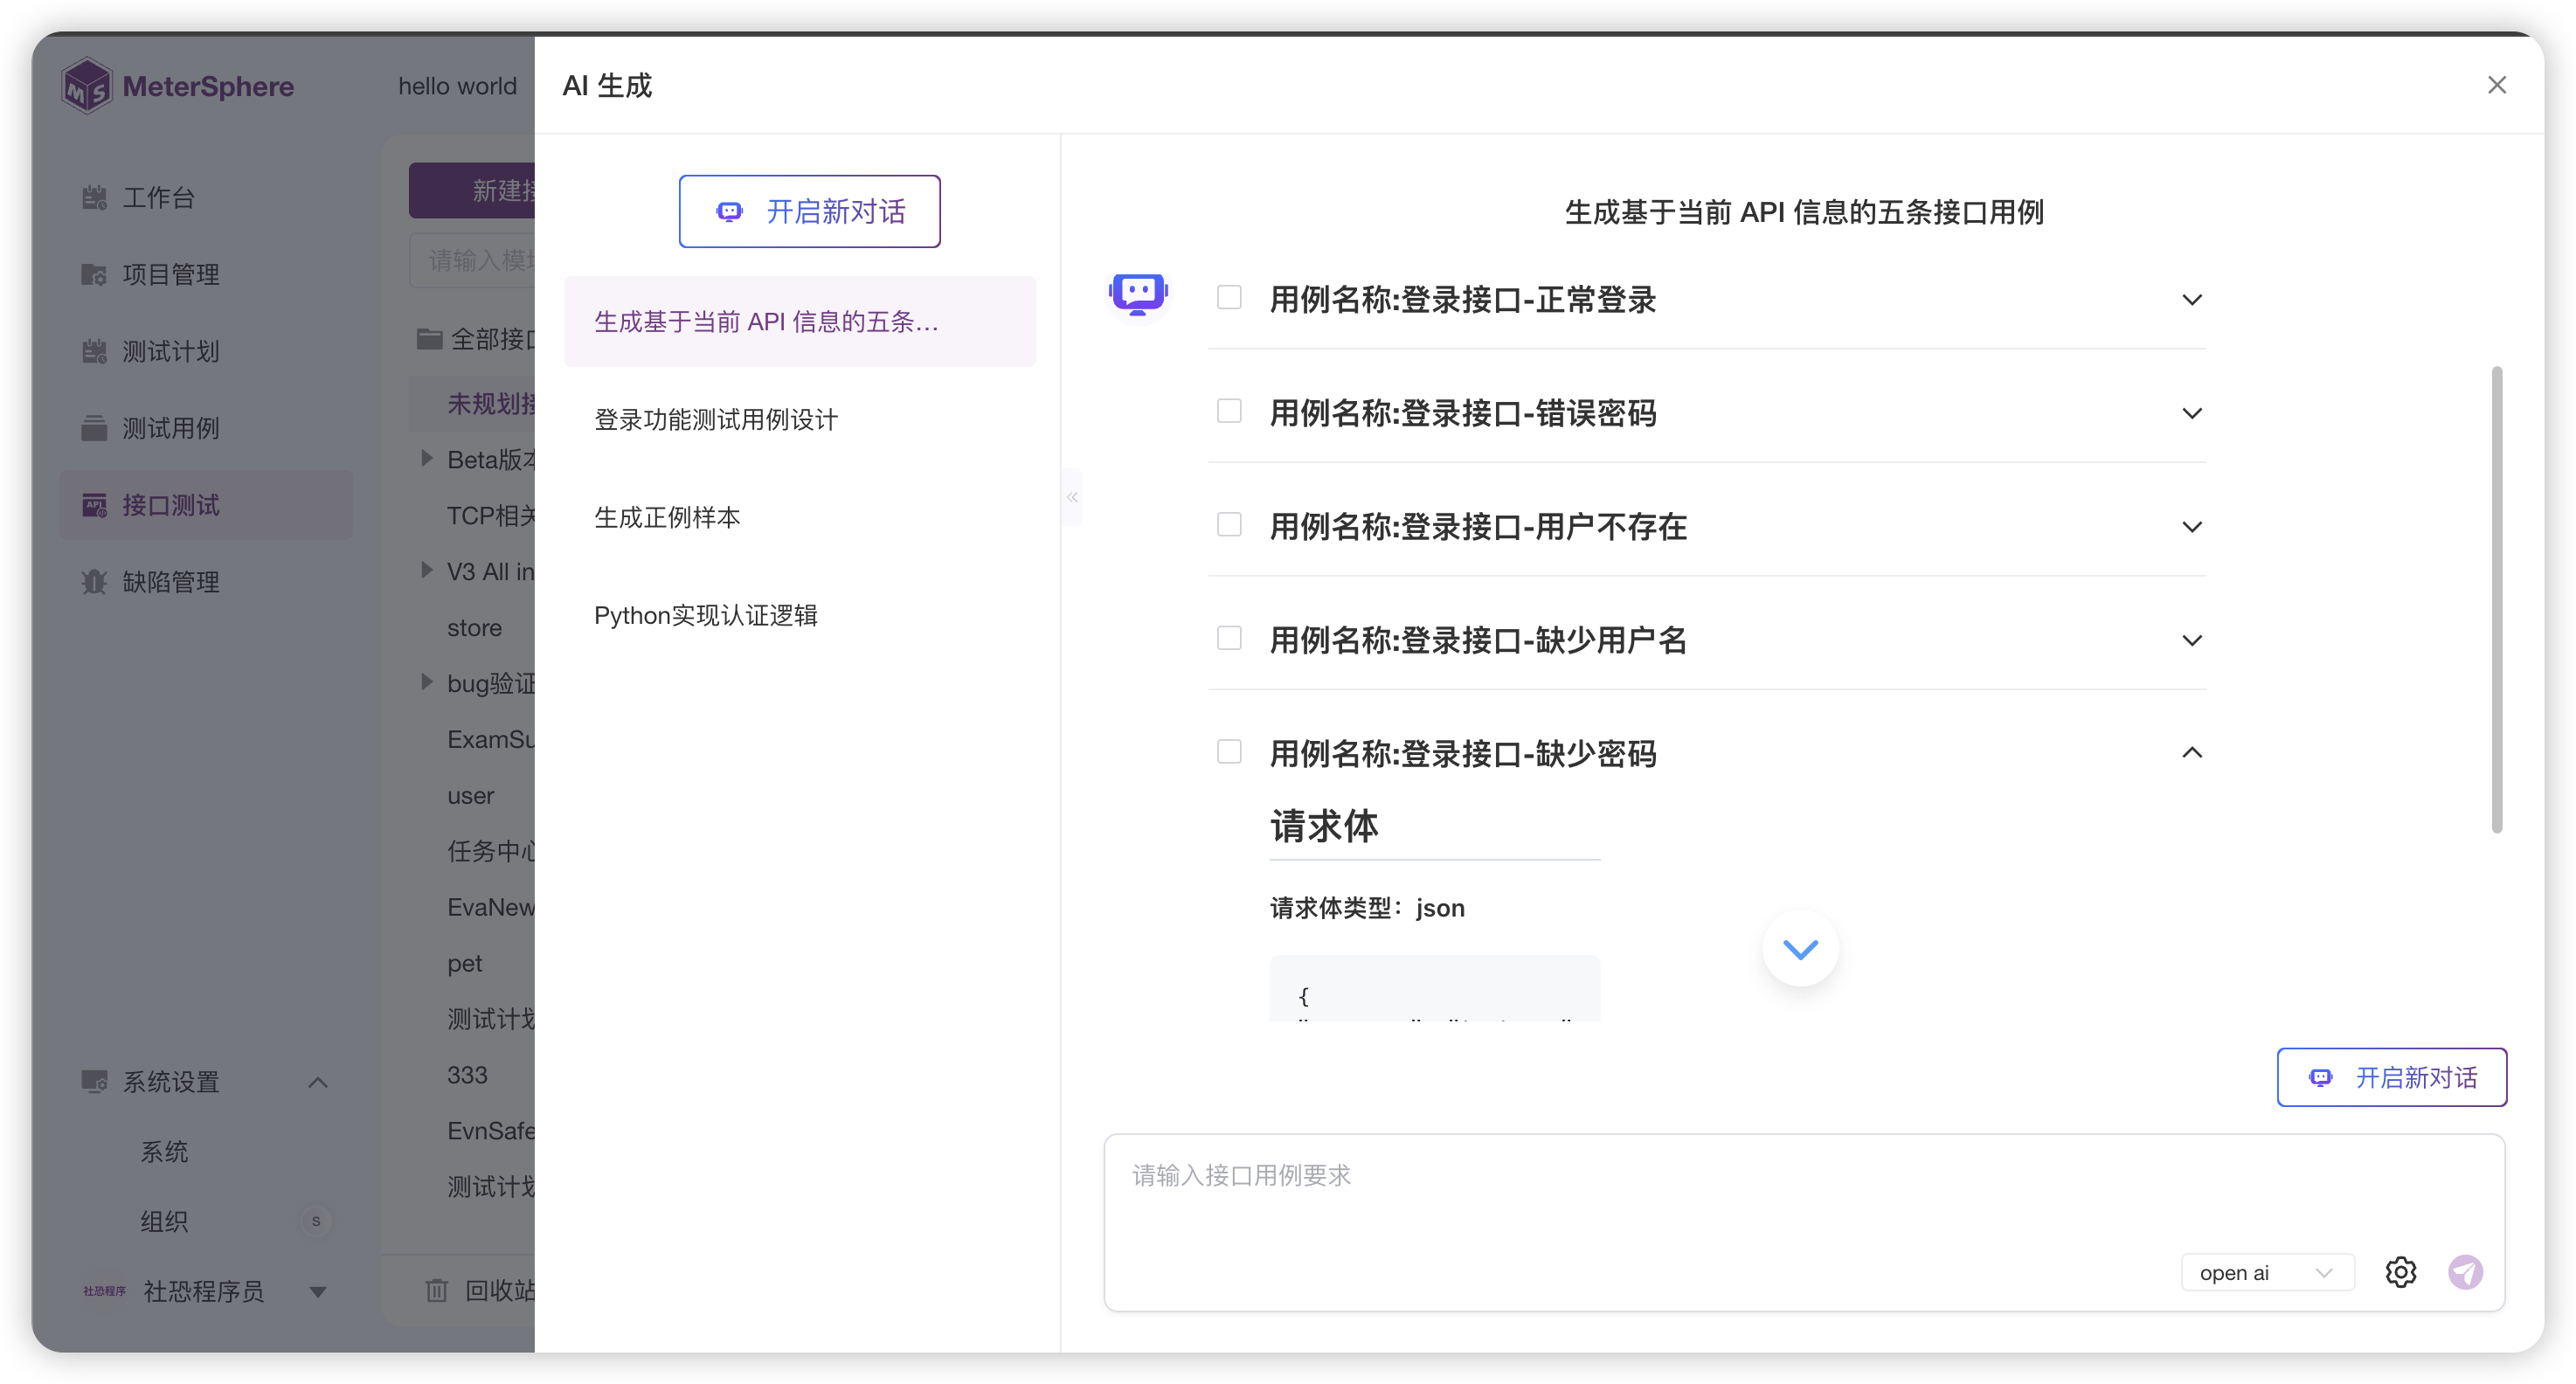
Task: Open the 缺陷管理 bug icon
Action: [x=94, y=582]
